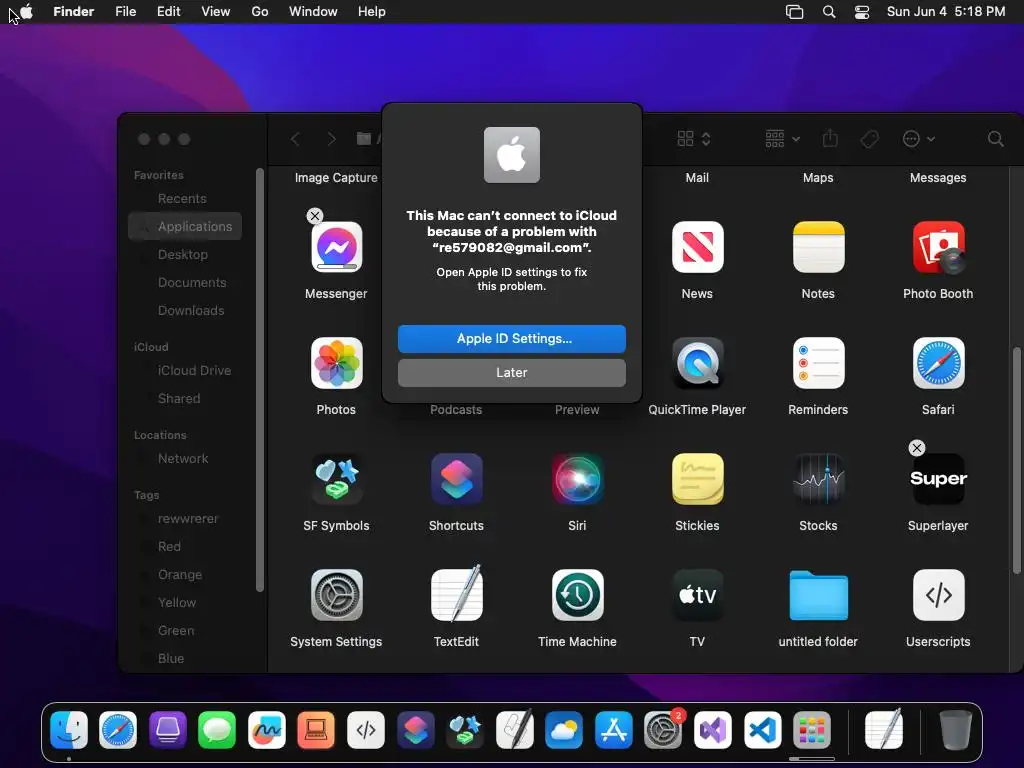Viewport: 1024px width, 768px height.
Task: Open the Notes app icon
Action: [818, 247]
